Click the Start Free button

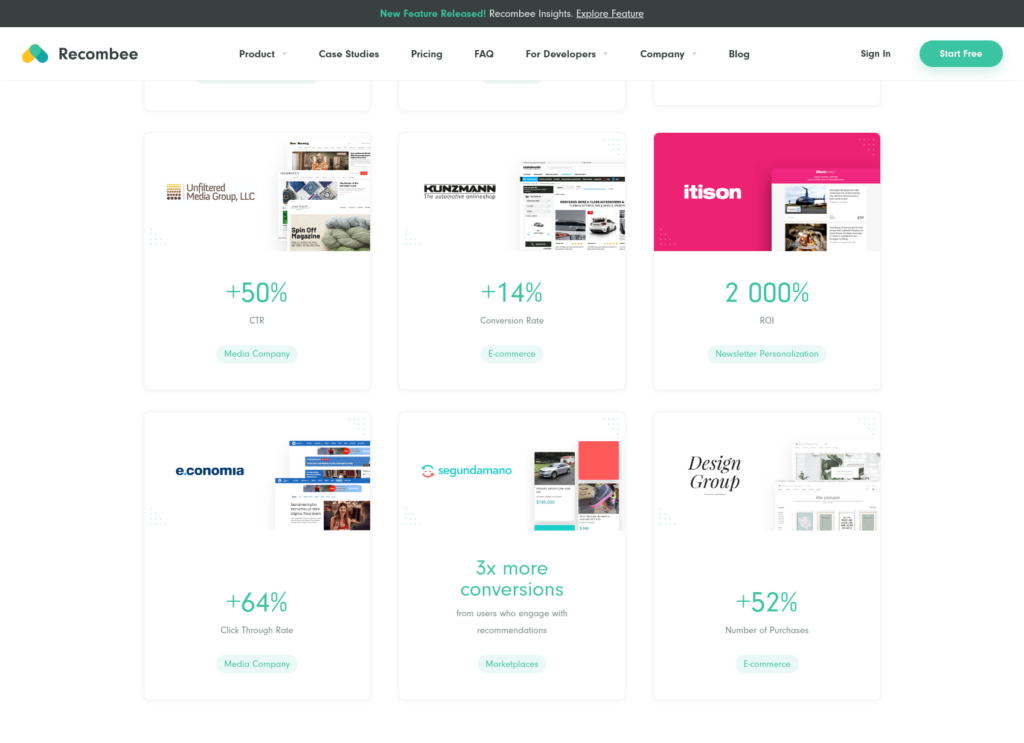(961, 54)
